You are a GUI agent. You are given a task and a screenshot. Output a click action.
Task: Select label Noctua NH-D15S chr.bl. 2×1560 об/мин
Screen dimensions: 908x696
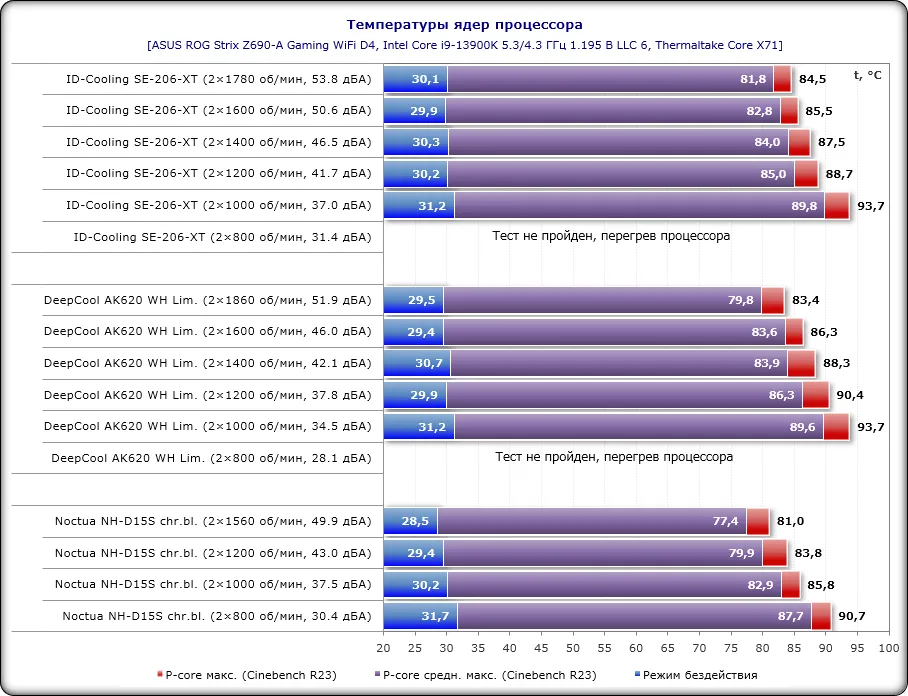click(213, 522)
